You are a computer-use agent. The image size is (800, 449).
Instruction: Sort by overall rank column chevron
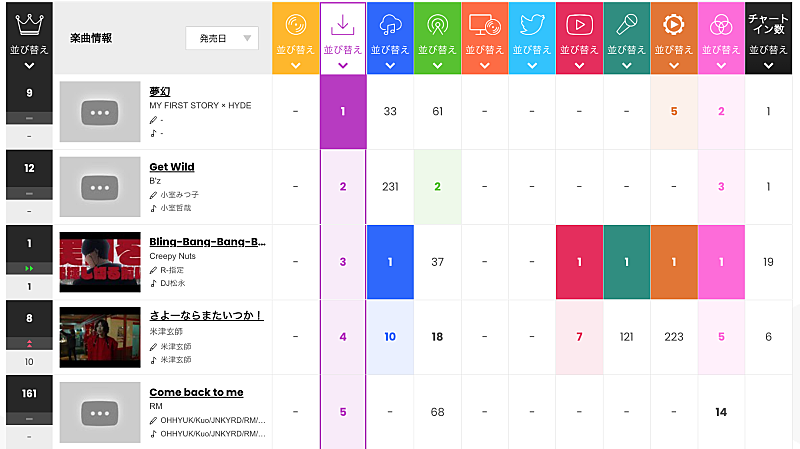(29, 66)
